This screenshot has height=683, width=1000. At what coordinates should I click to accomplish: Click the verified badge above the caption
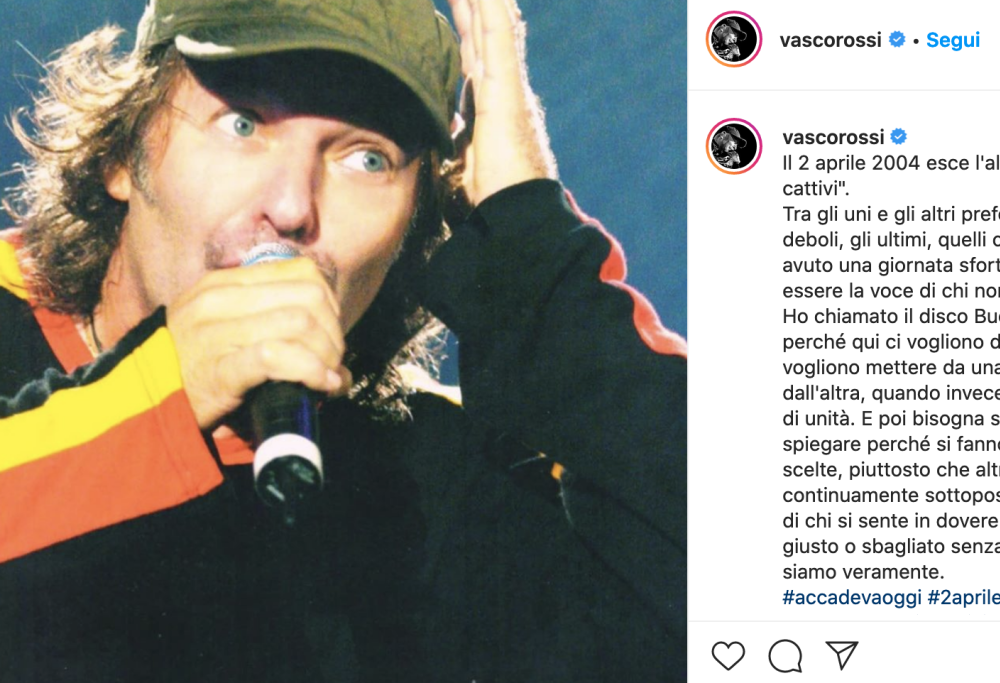coord(899,136)
